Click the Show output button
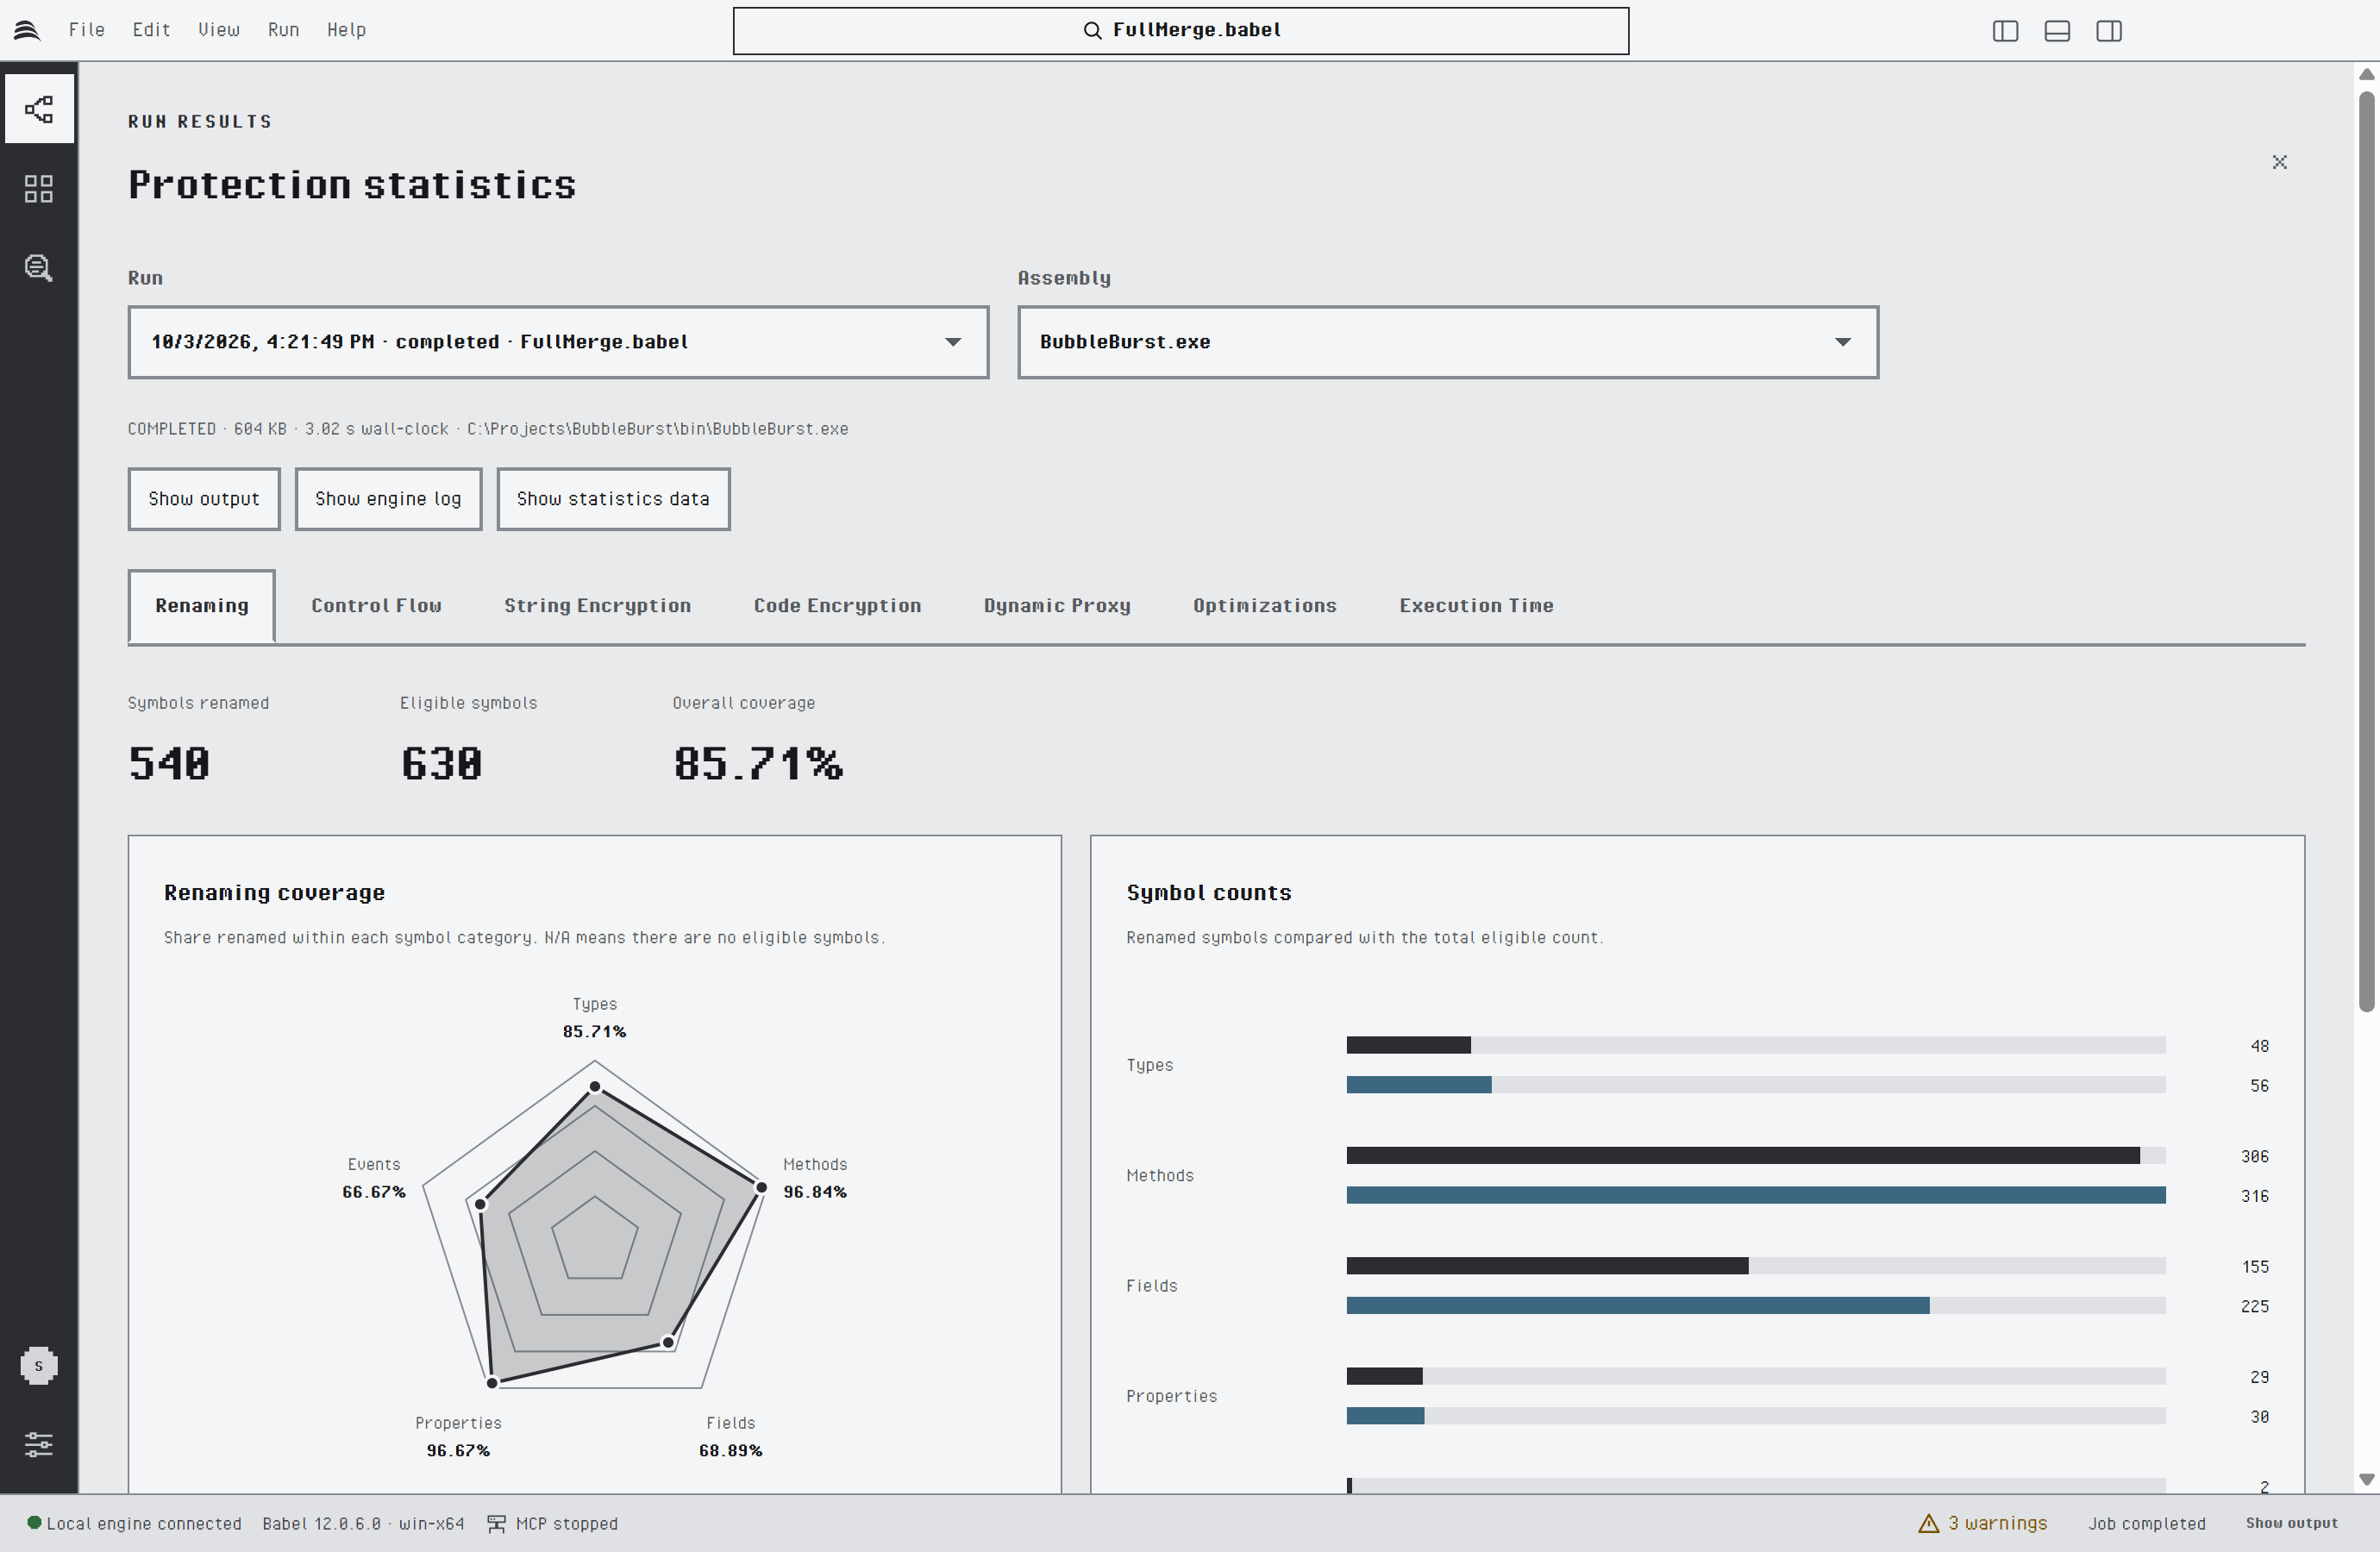 tap(204, 499)
